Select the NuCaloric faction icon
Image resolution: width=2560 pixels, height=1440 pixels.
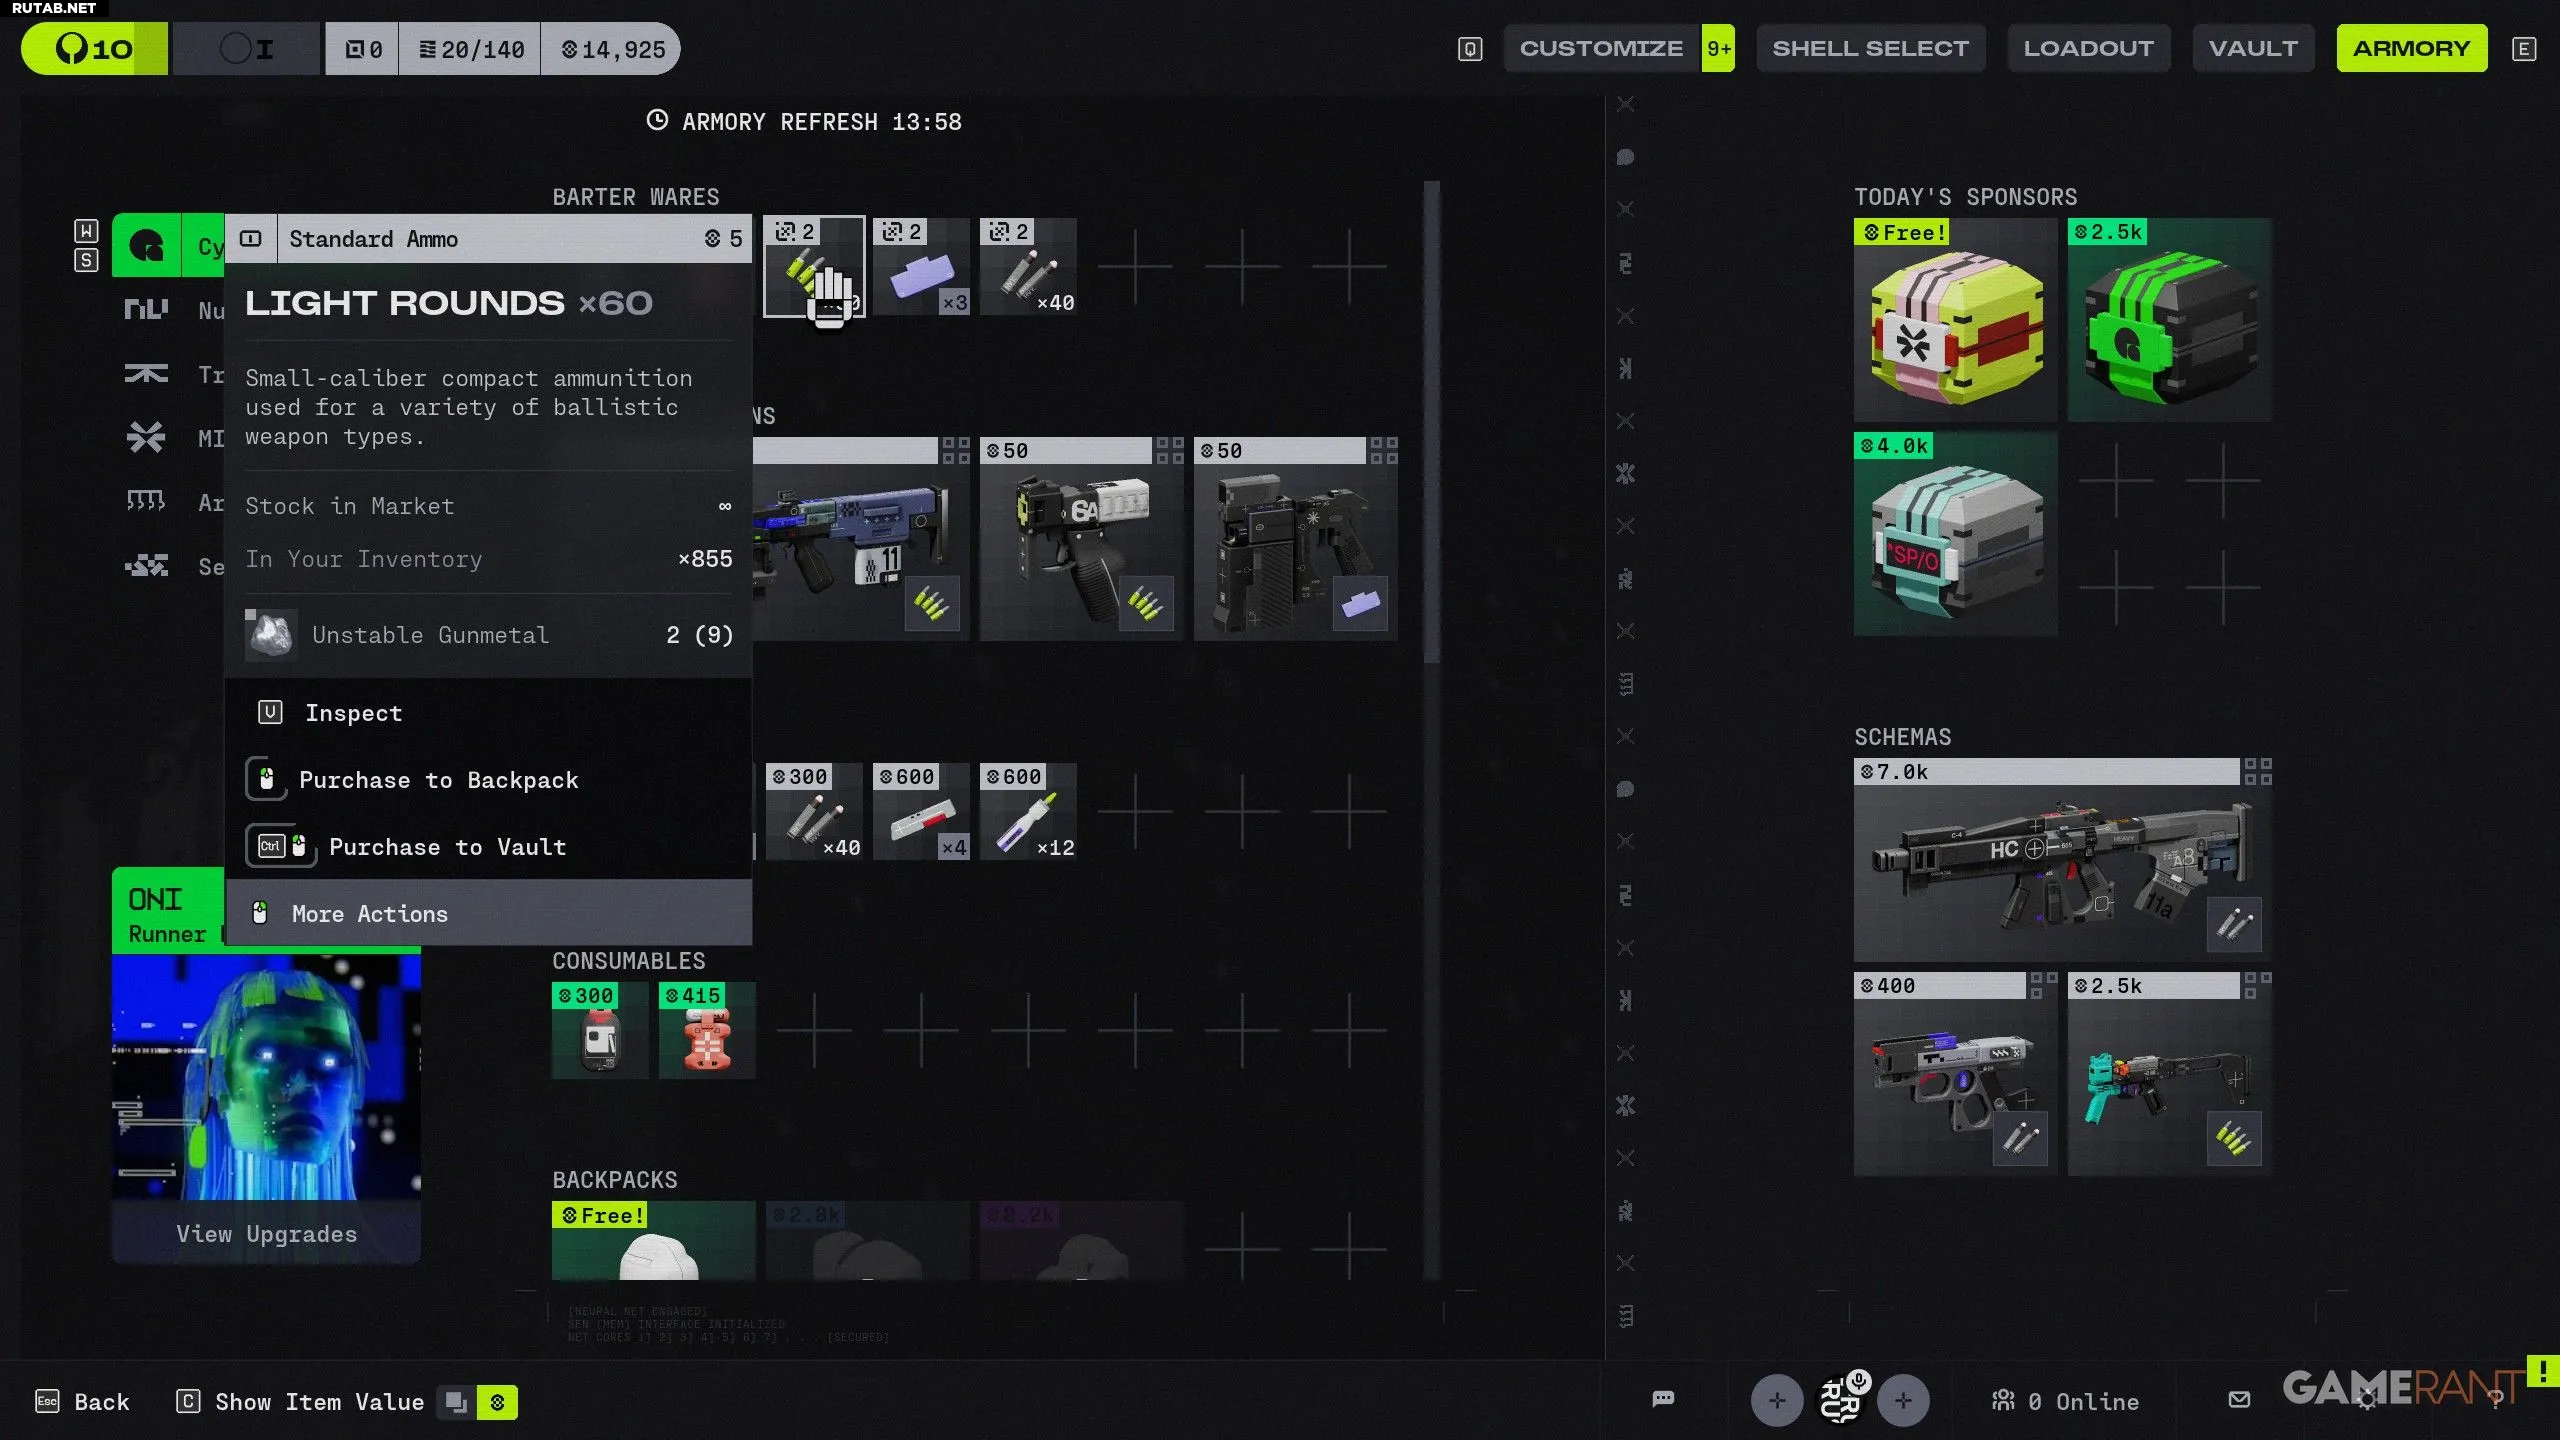click(x=146, y=309)
